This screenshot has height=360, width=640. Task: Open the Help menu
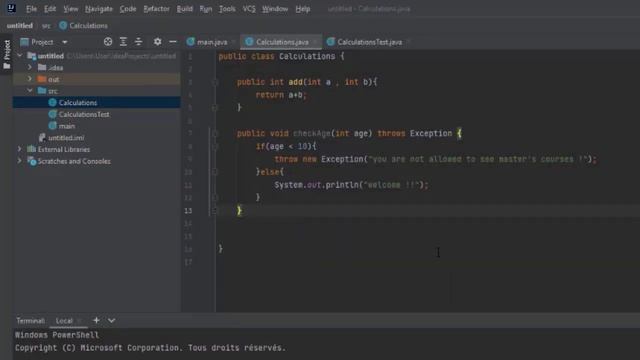click(302, 9)
